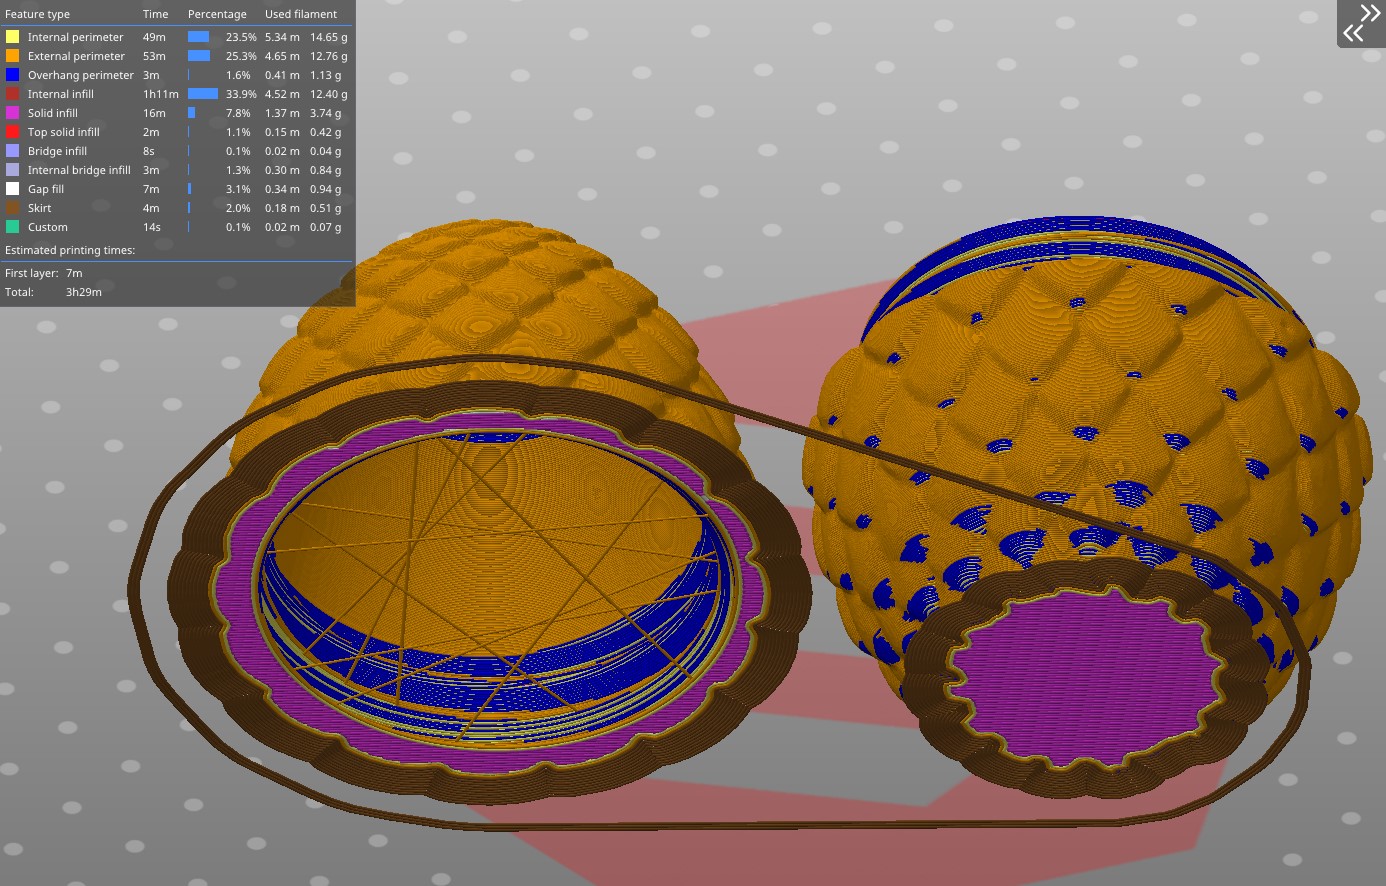Click the Internal perimeter label

click(76, 37)
